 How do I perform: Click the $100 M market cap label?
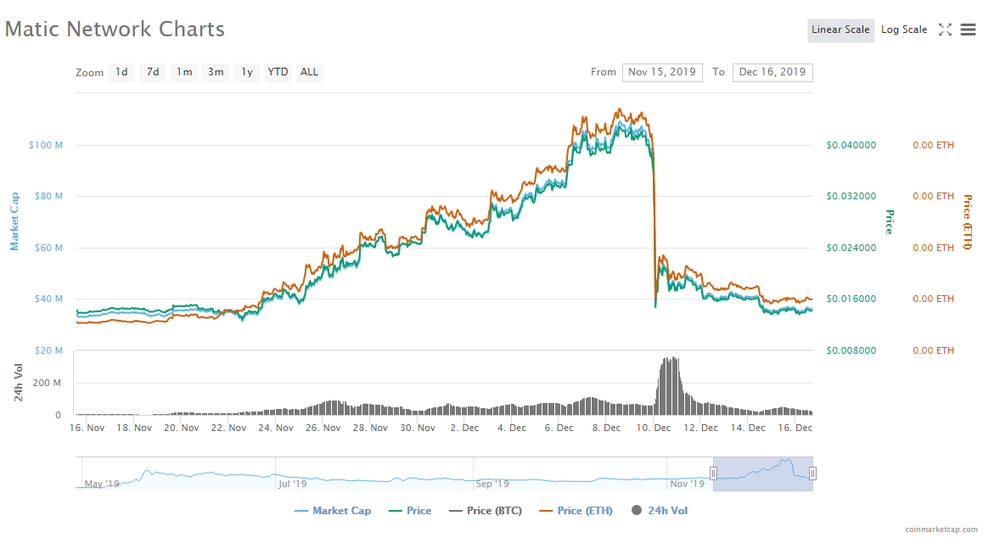click(45, 145)
